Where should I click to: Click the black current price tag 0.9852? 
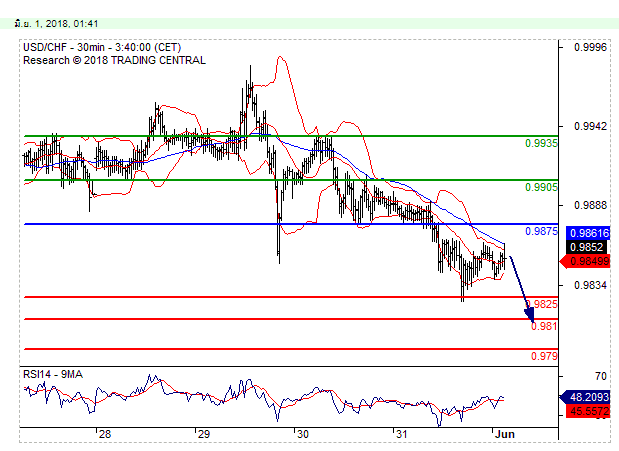(x=586, y=247)
